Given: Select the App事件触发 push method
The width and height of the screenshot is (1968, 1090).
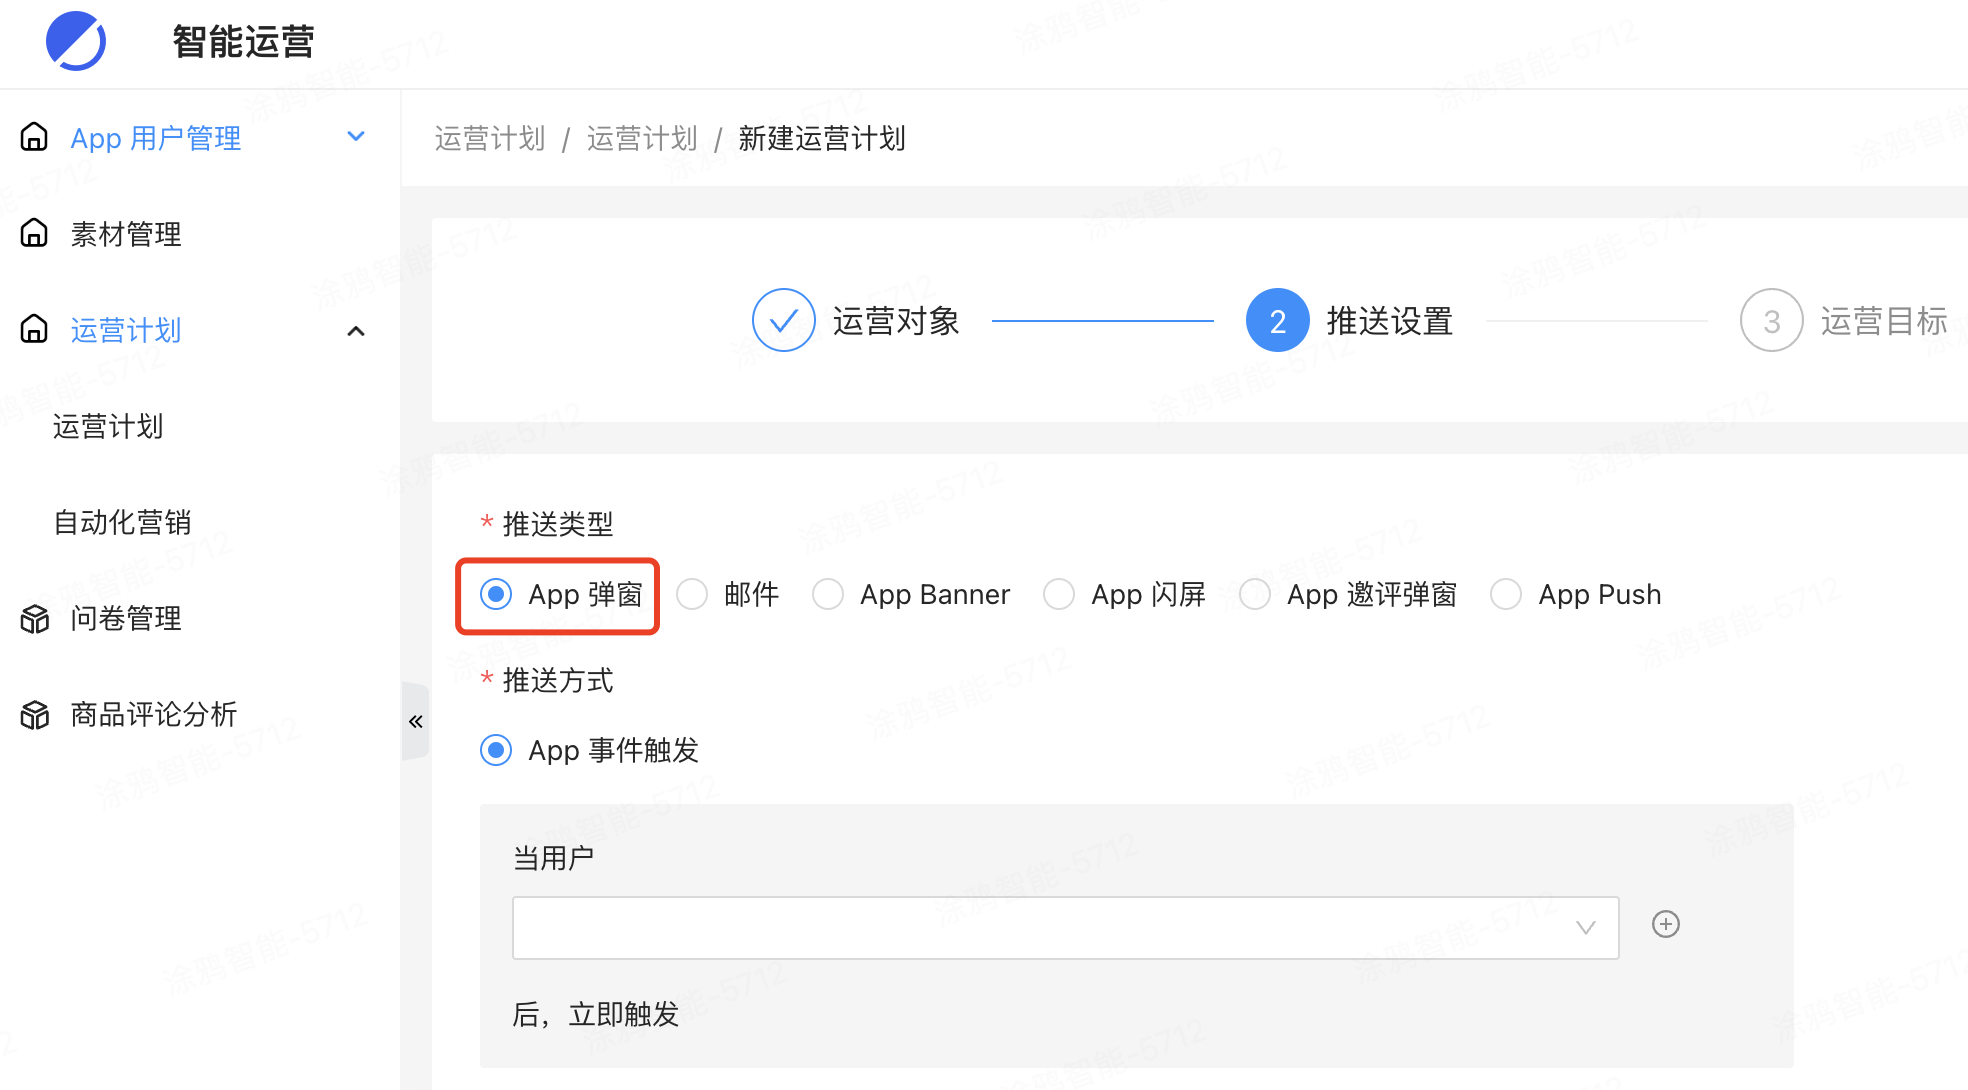Looking at the screenshot, I should pyautogui.click(x=495, y=748).
